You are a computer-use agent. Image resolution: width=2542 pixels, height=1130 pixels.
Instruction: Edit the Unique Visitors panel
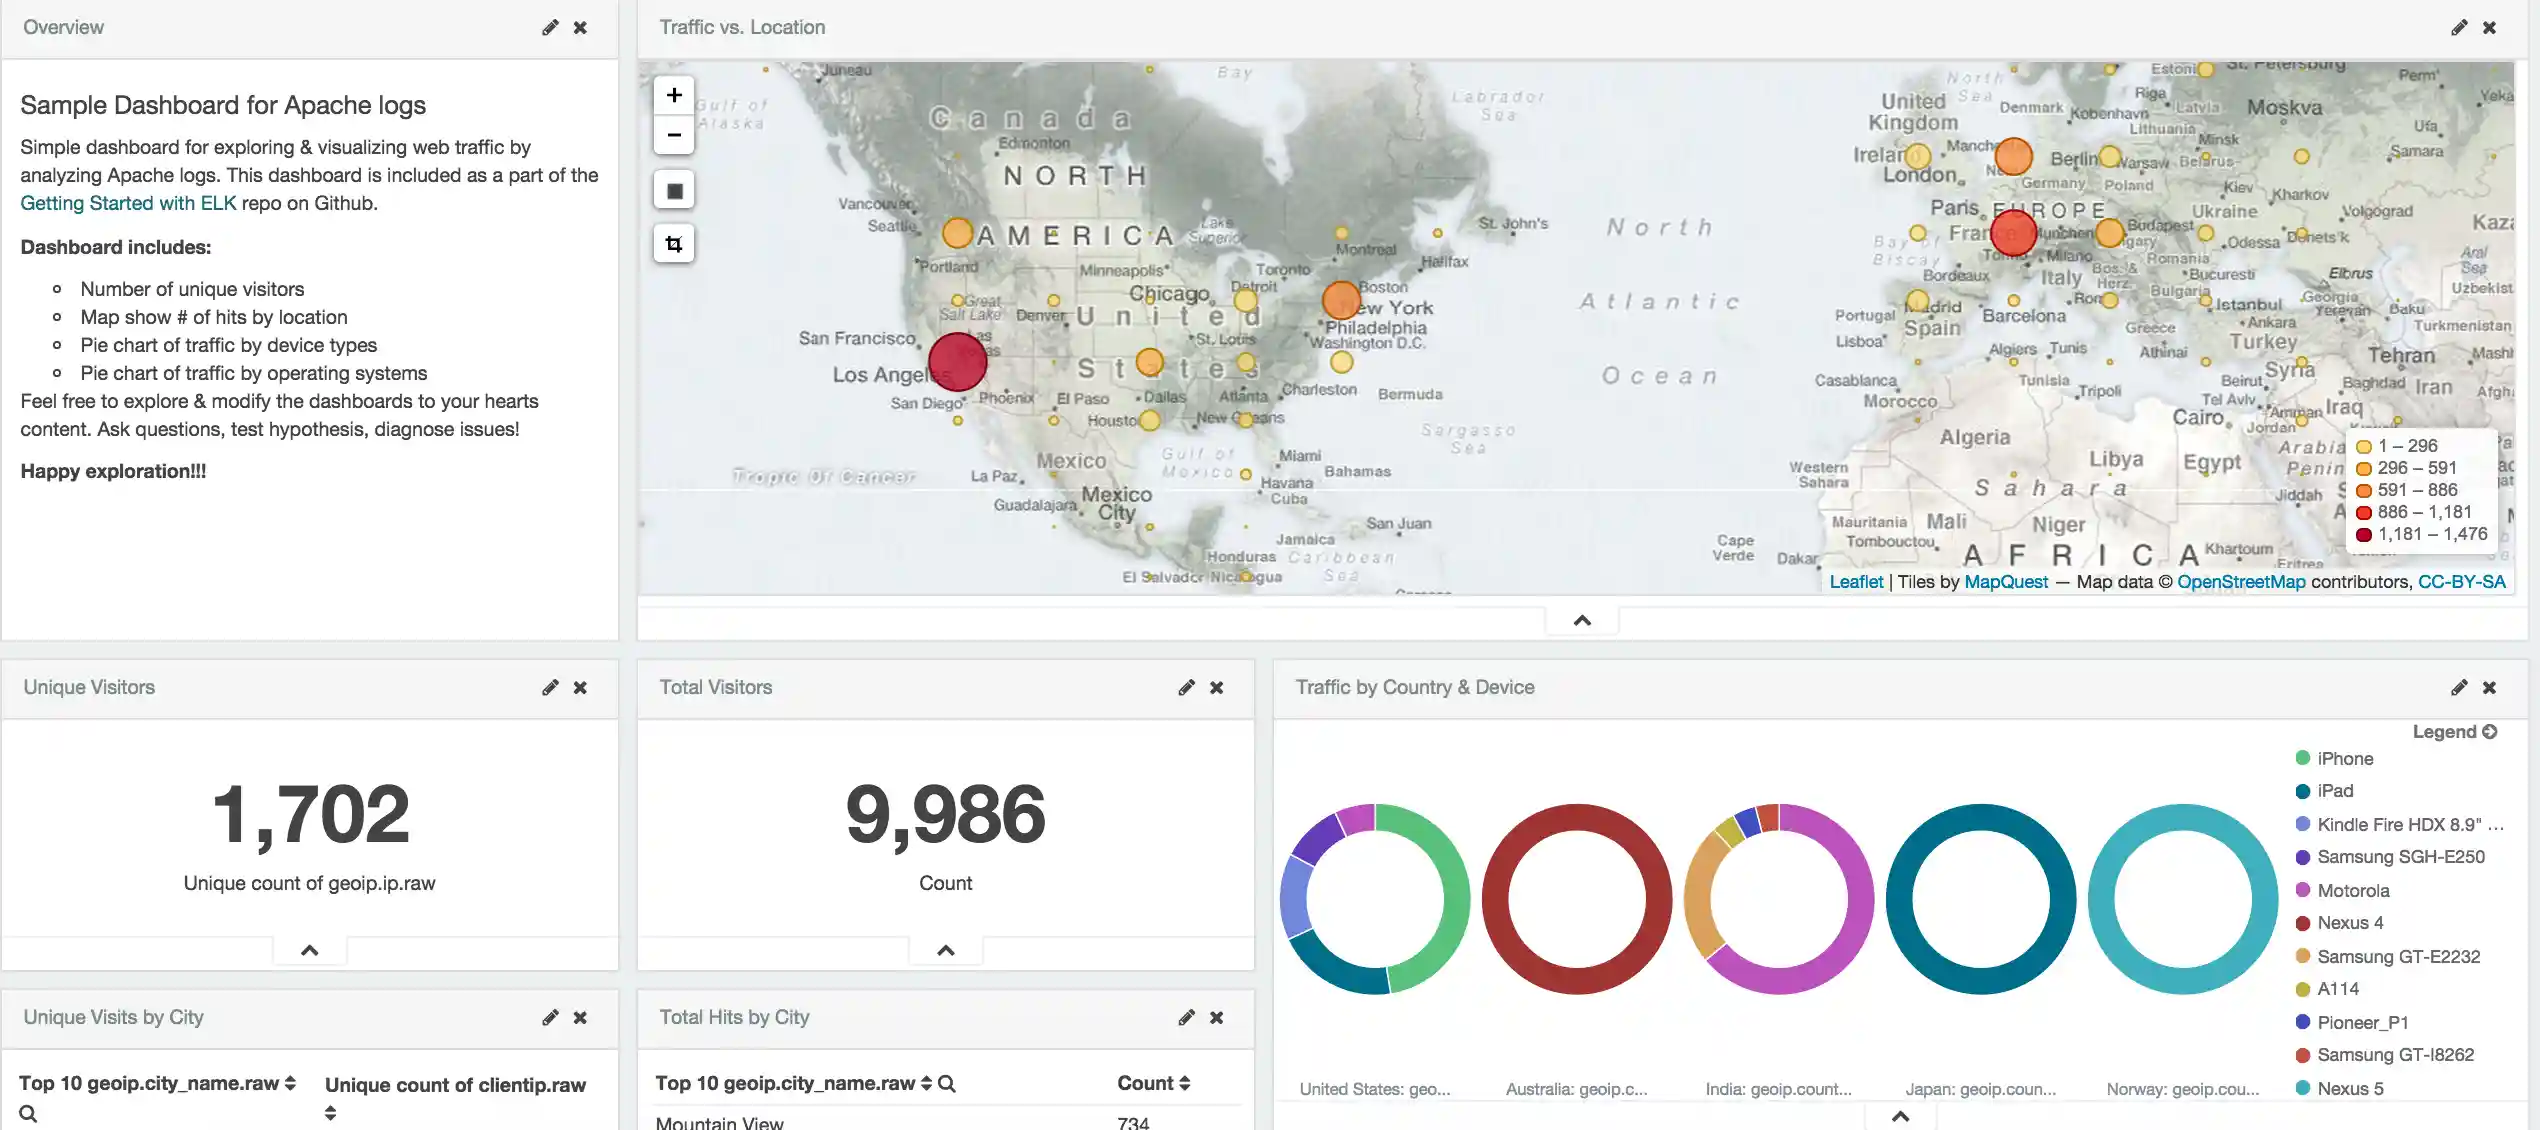(549, 687)
